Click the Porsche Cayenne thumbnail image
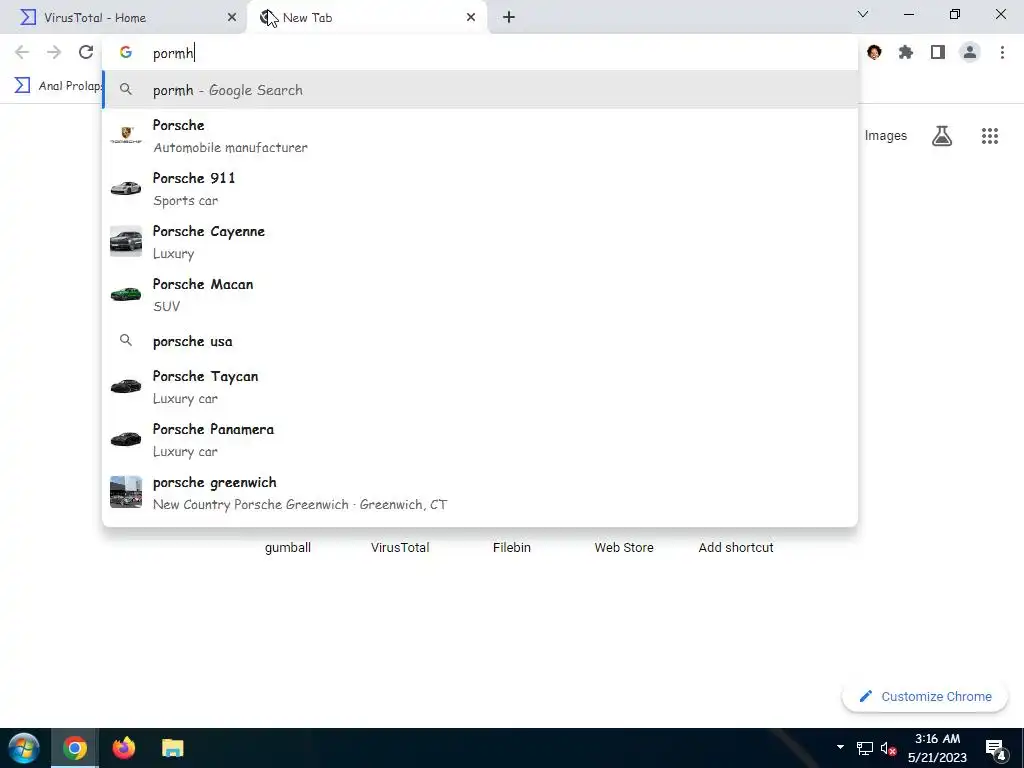Screen dimensions: 1024x768 pos(126,242)
